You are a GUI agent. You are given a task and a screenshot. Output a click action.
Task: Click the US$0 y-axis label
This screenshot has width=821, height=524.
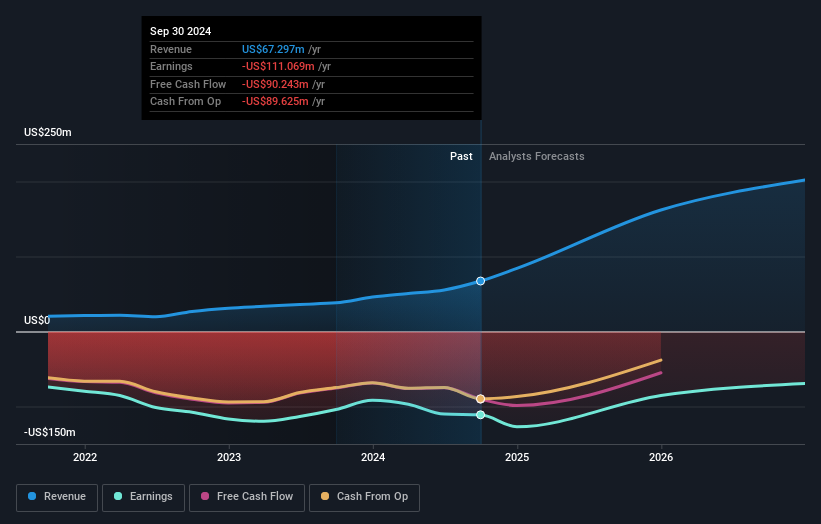(x=37, y=320)
